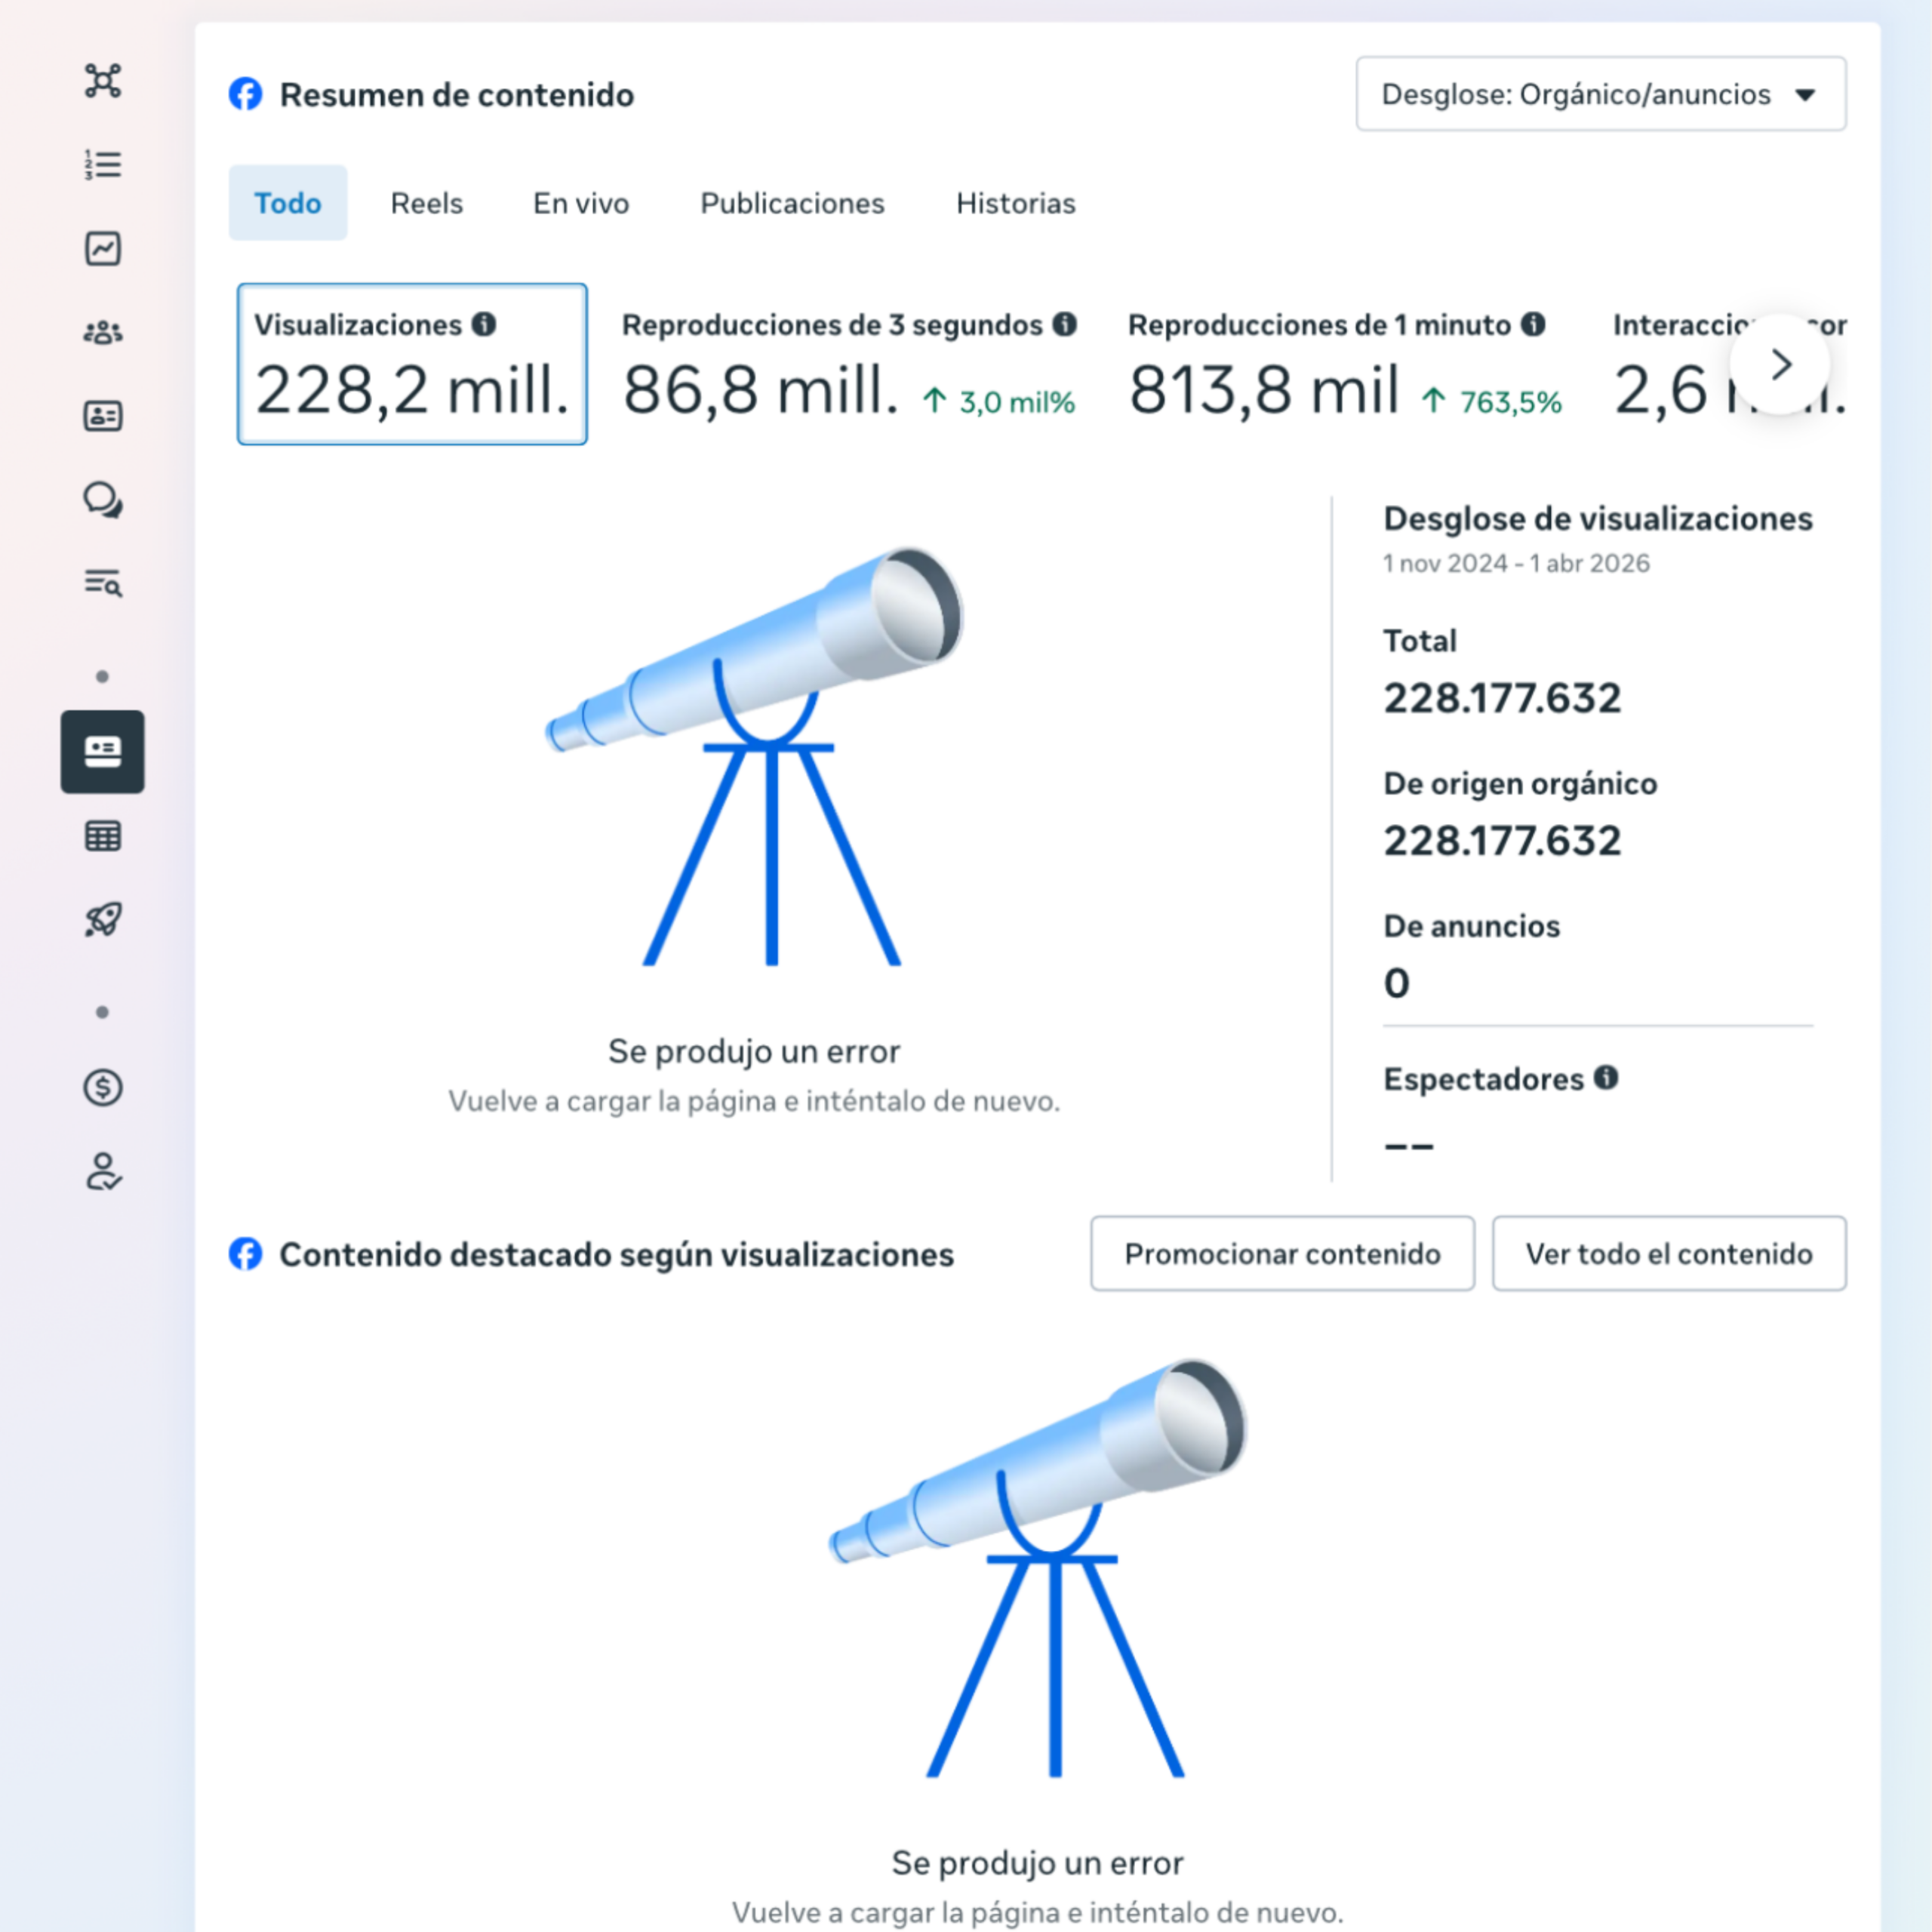
Task: Switch to the Reels tab
Action: [427, 203]
